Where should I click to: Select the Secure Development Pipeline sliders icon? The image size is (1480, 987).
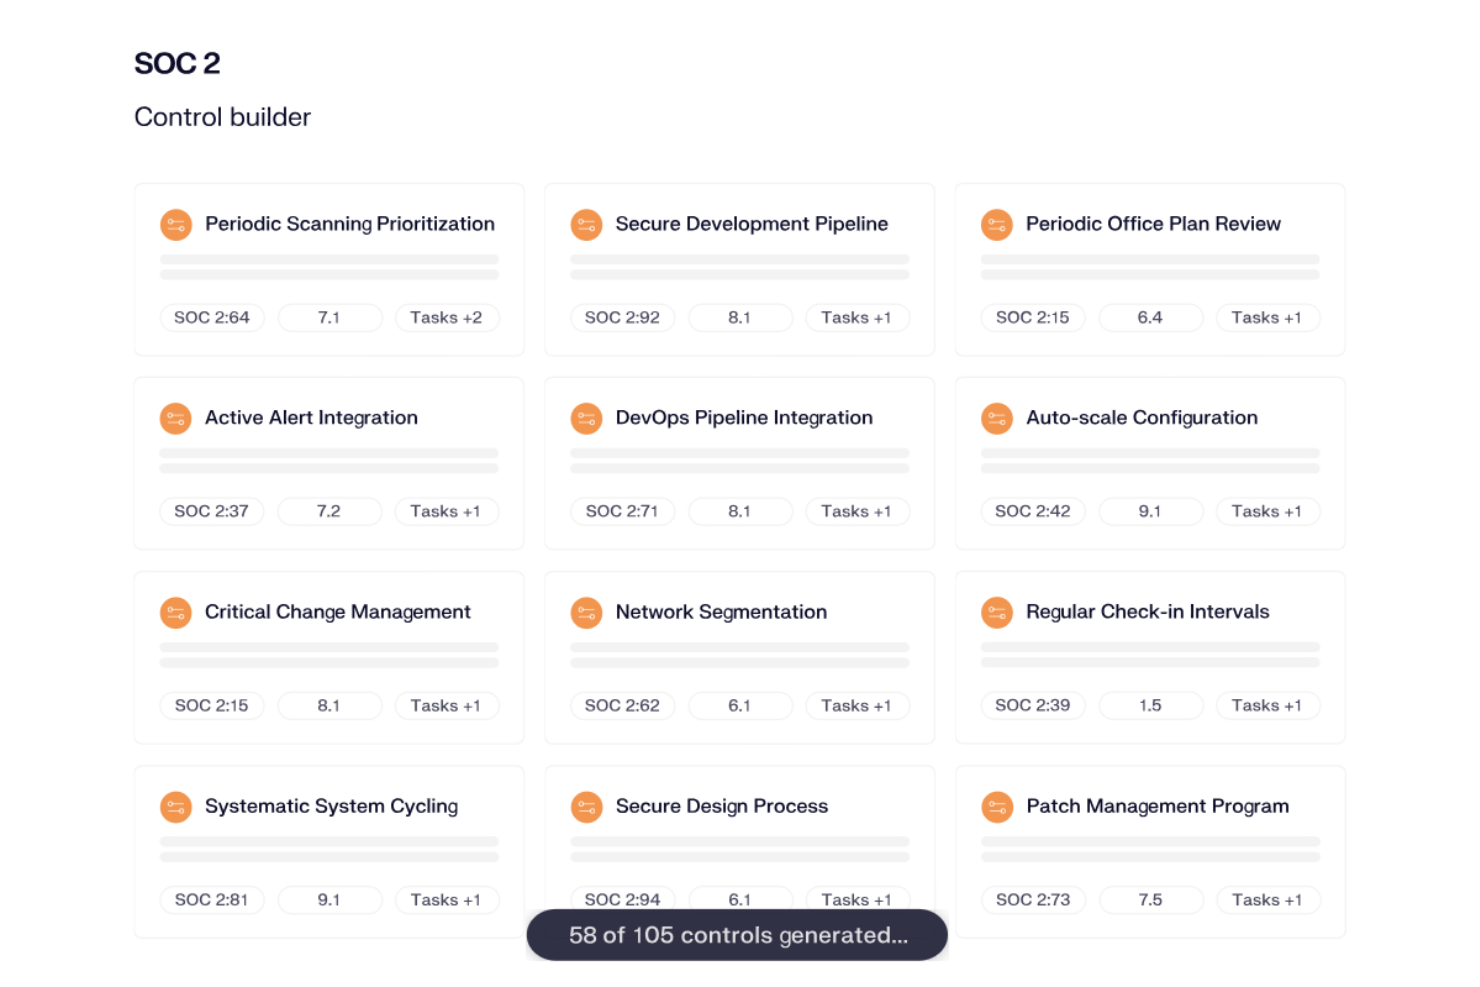(x=587, y=224)
